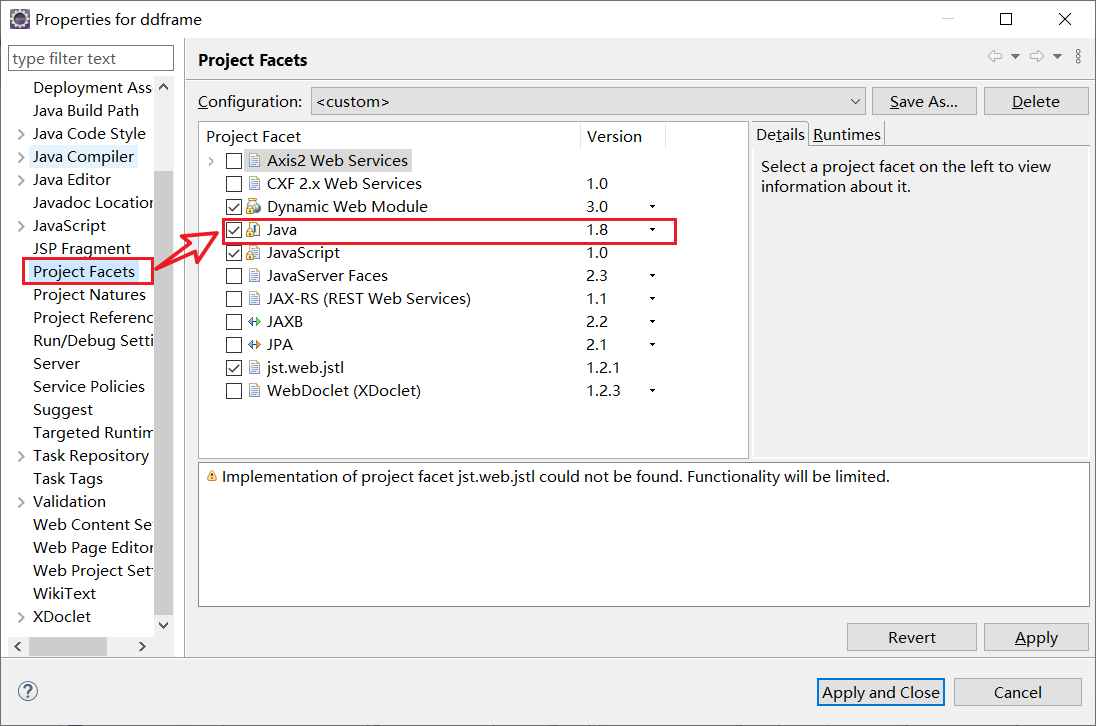Enable the JavaServer Faces checkbox
The image size is (1096, 726).
point(233,276)
